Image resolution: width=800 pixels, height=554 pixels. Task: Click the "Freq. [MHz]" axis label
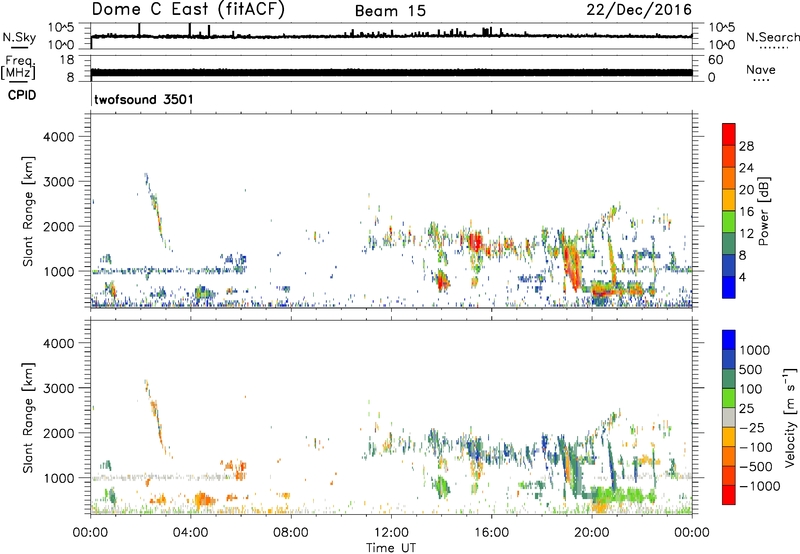(x=18, y=68)
